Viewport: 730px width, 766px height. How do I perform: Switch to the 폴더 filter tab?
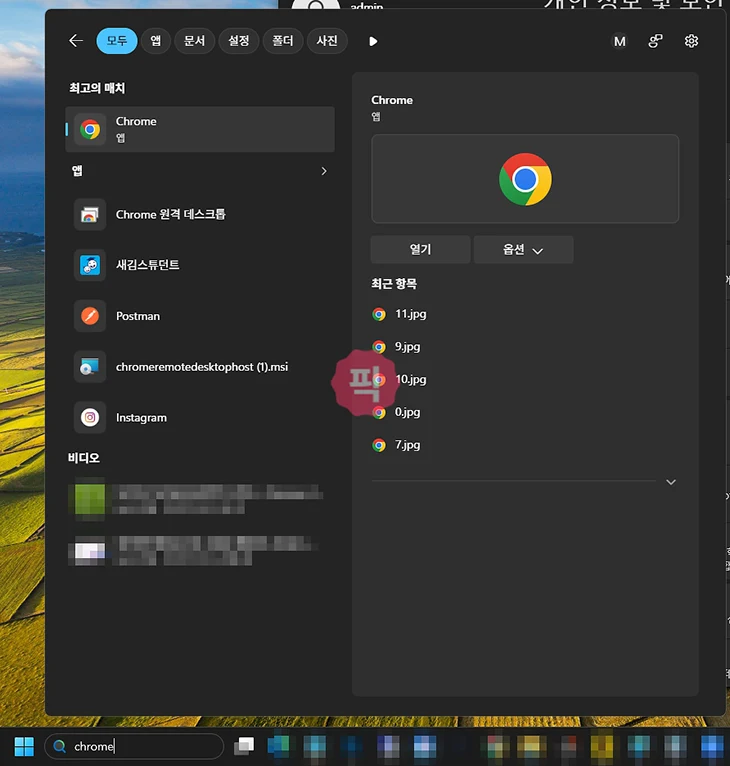(282, 41)
